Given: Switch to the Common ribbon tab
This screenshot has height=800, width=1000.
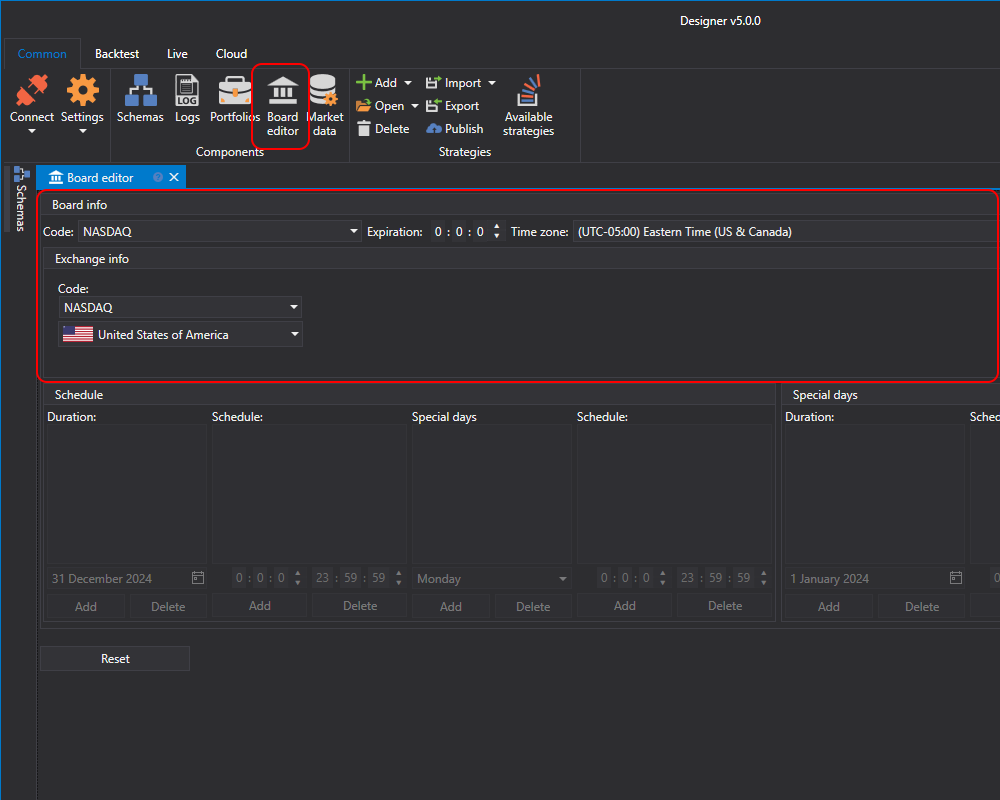Looking at the screenshot, I should coord(42,54).
